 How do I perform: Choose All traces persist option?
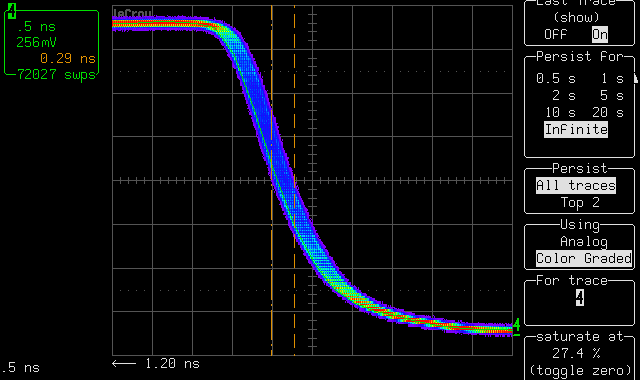coord(576,186)
